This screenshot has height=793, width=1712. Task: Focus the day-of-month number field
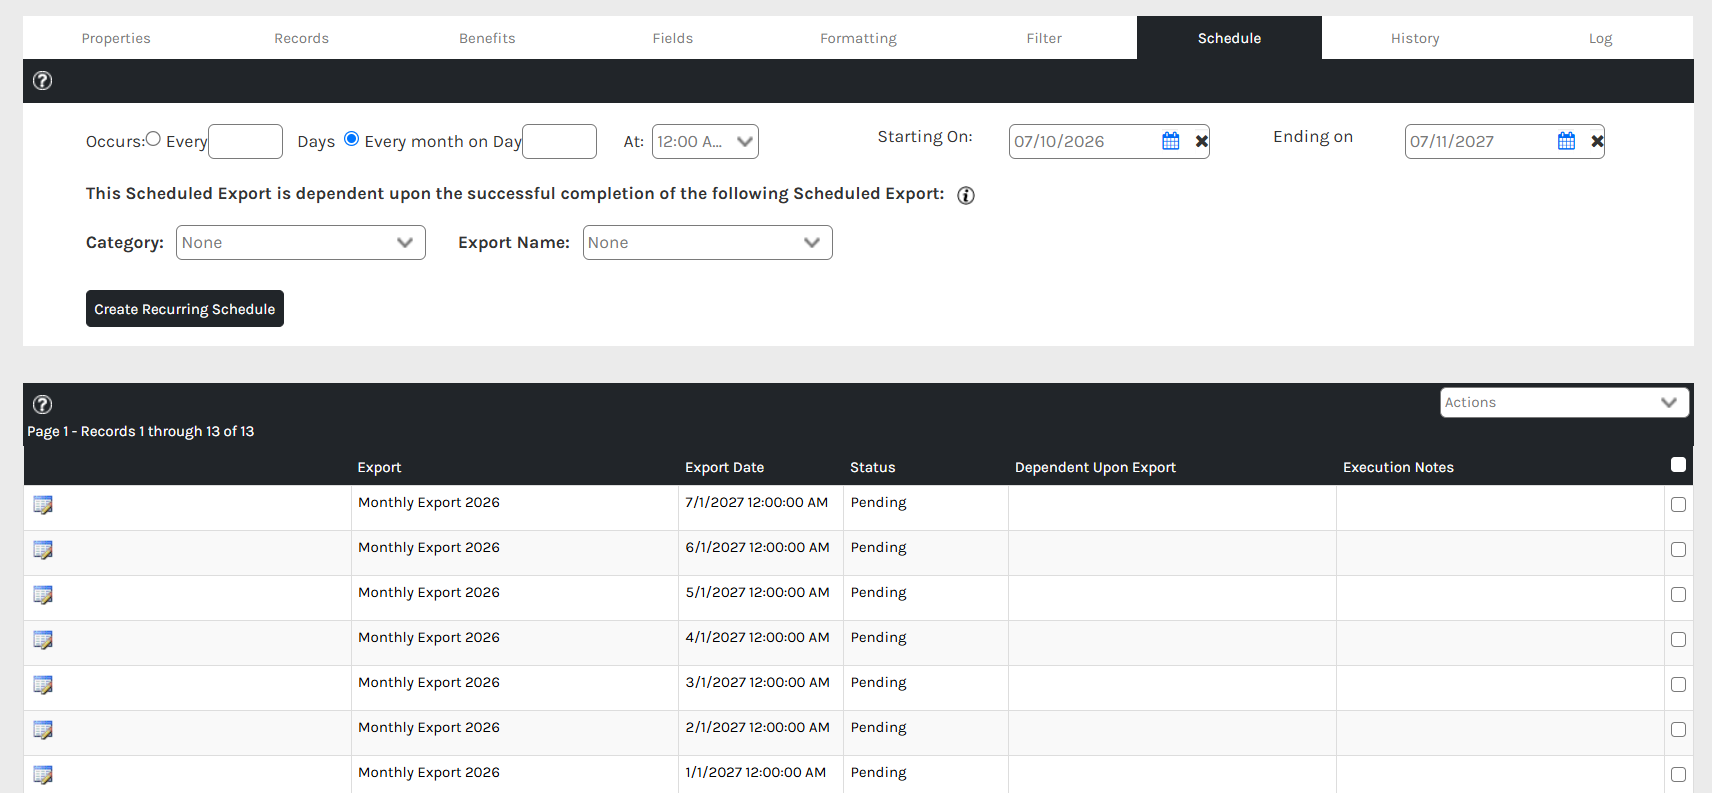pyautogui.click(x=559, y=141)
